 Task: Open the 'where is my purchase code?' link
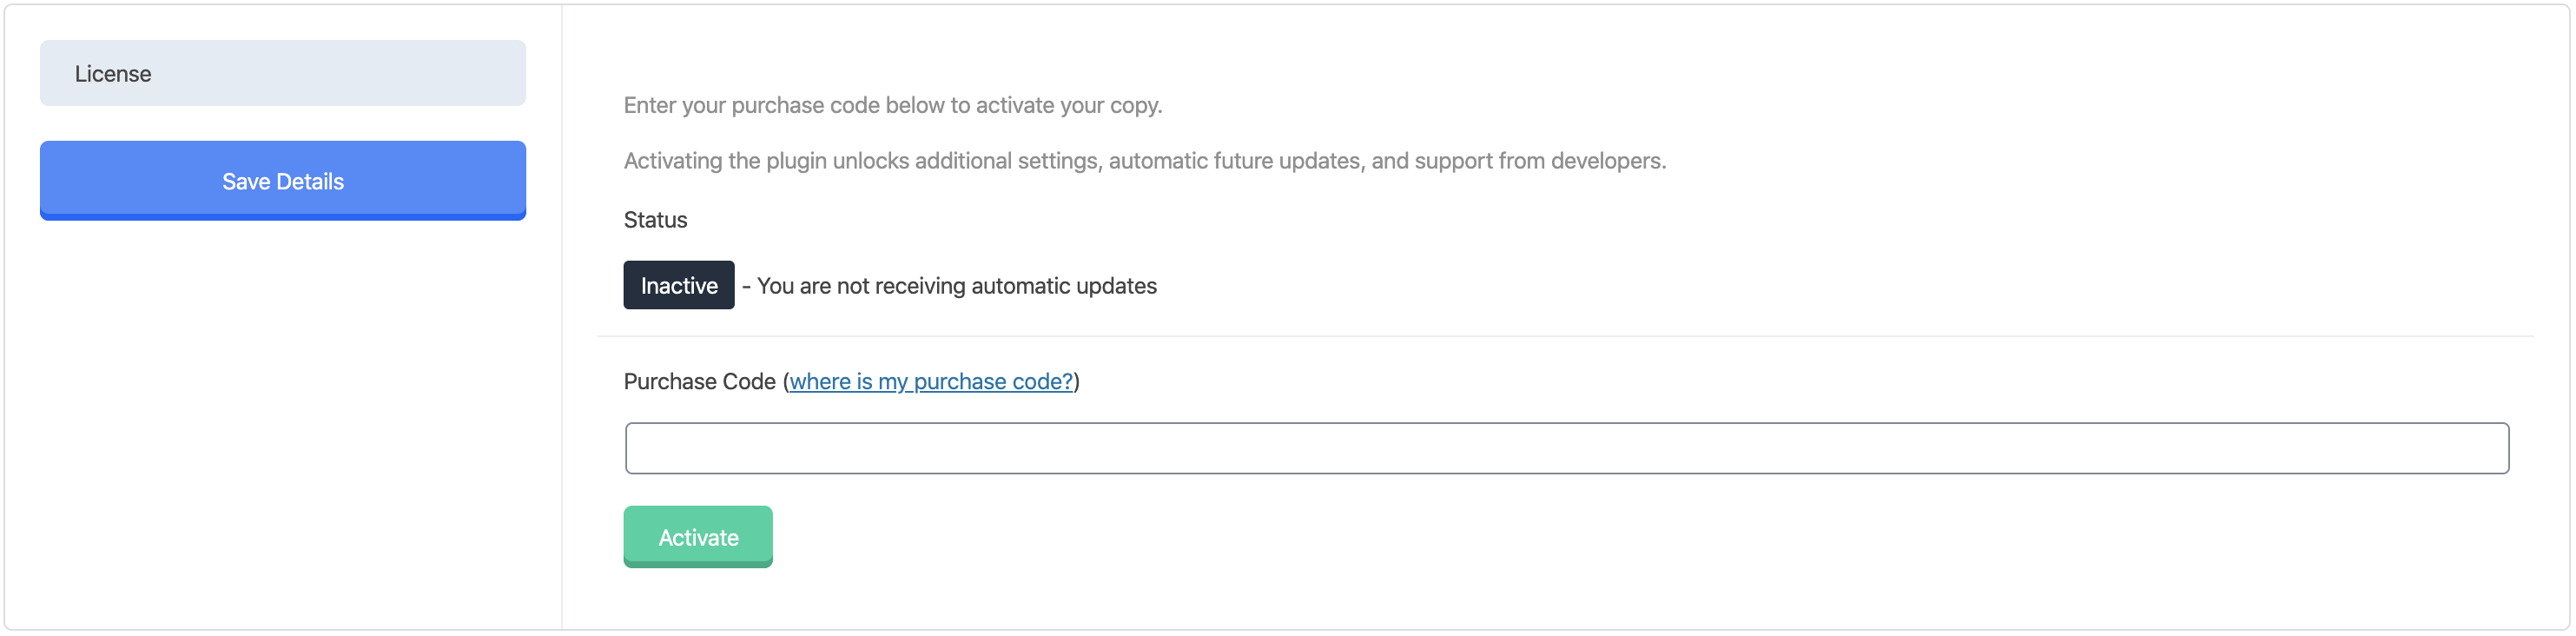pos(931,382)
